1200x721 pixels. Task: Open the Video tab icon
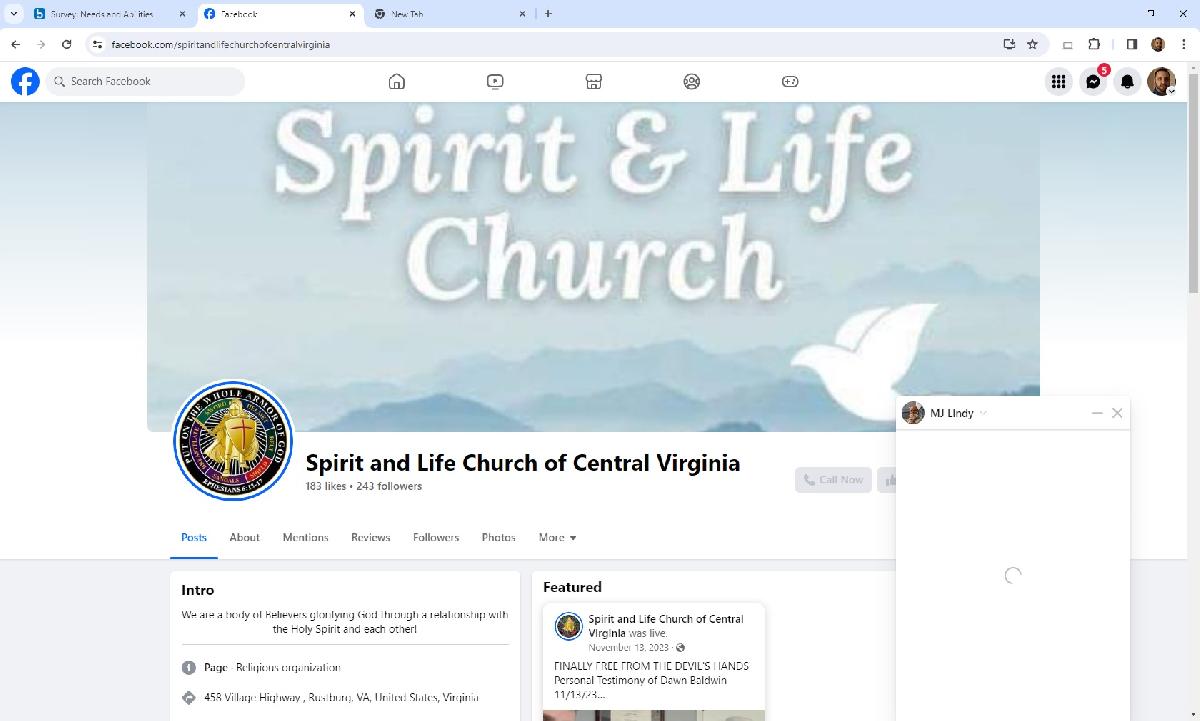pyautogui.click(x=495, y=82)
